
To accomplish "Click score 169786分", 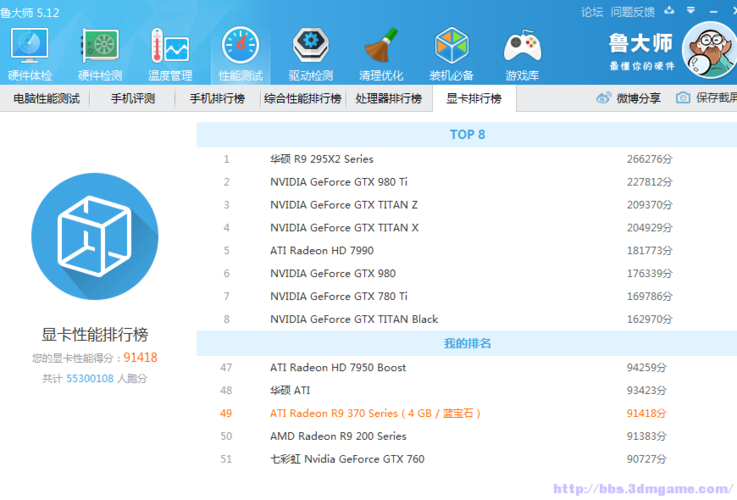I will 650,297.
